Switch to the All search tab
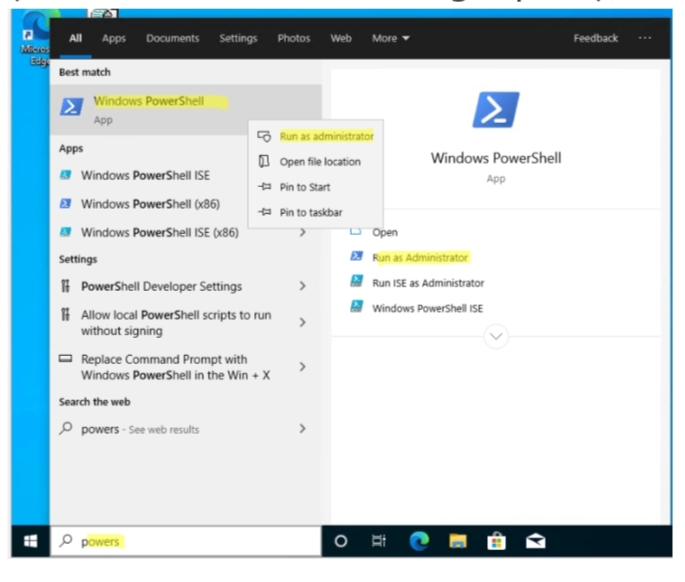The image size is (685, 582). 75,38
